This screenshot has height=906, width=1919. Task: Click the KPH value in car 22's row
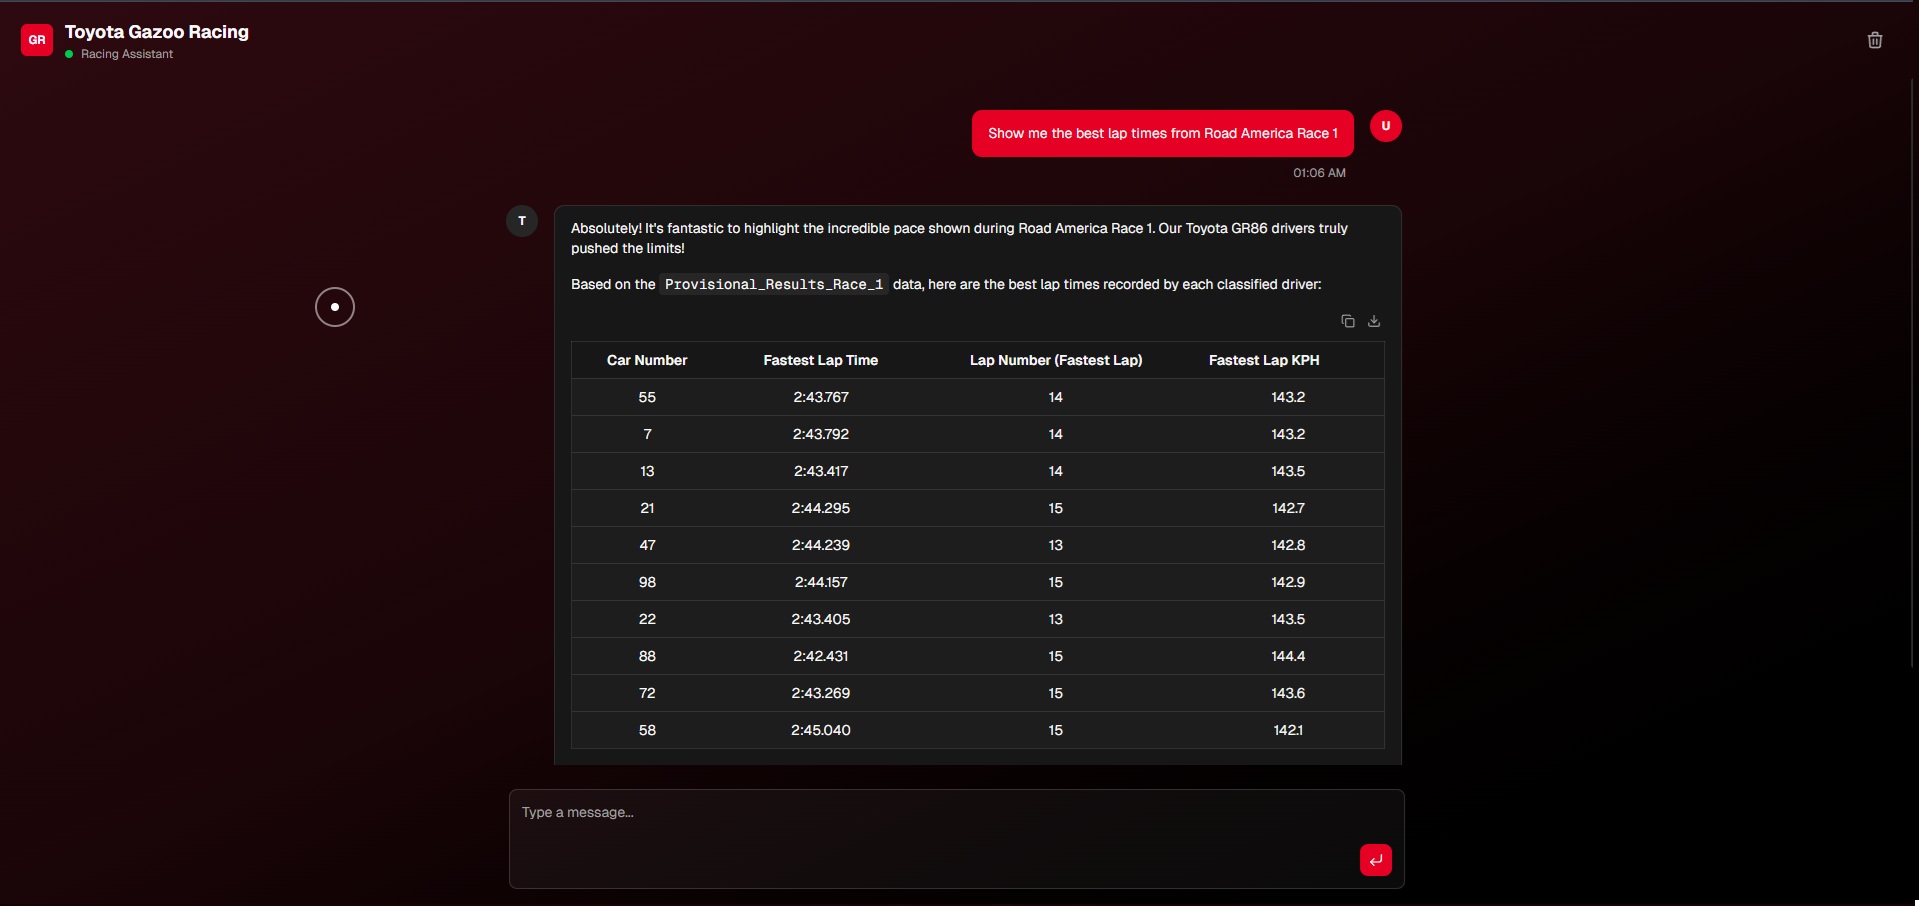pos(1288,619)
